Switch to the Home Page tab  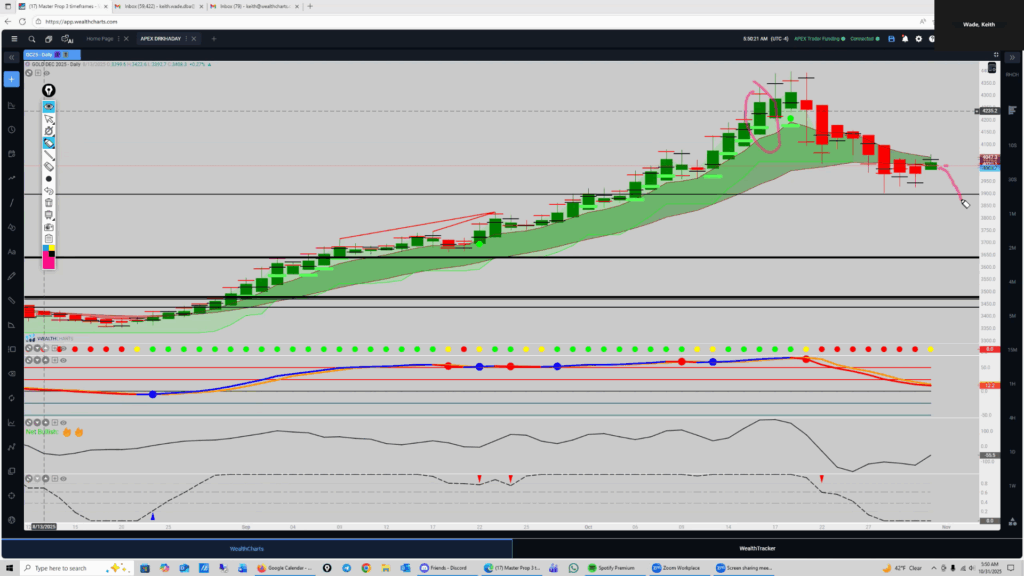tap(100, 39)
